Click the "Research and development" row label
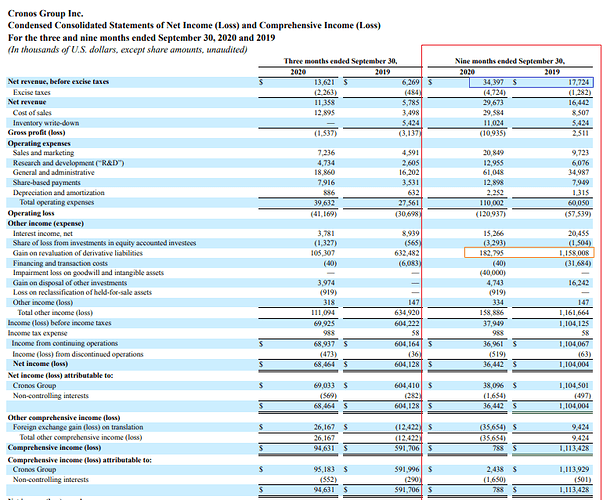This screenshot has height=500, width=603. tap(68, 163)
